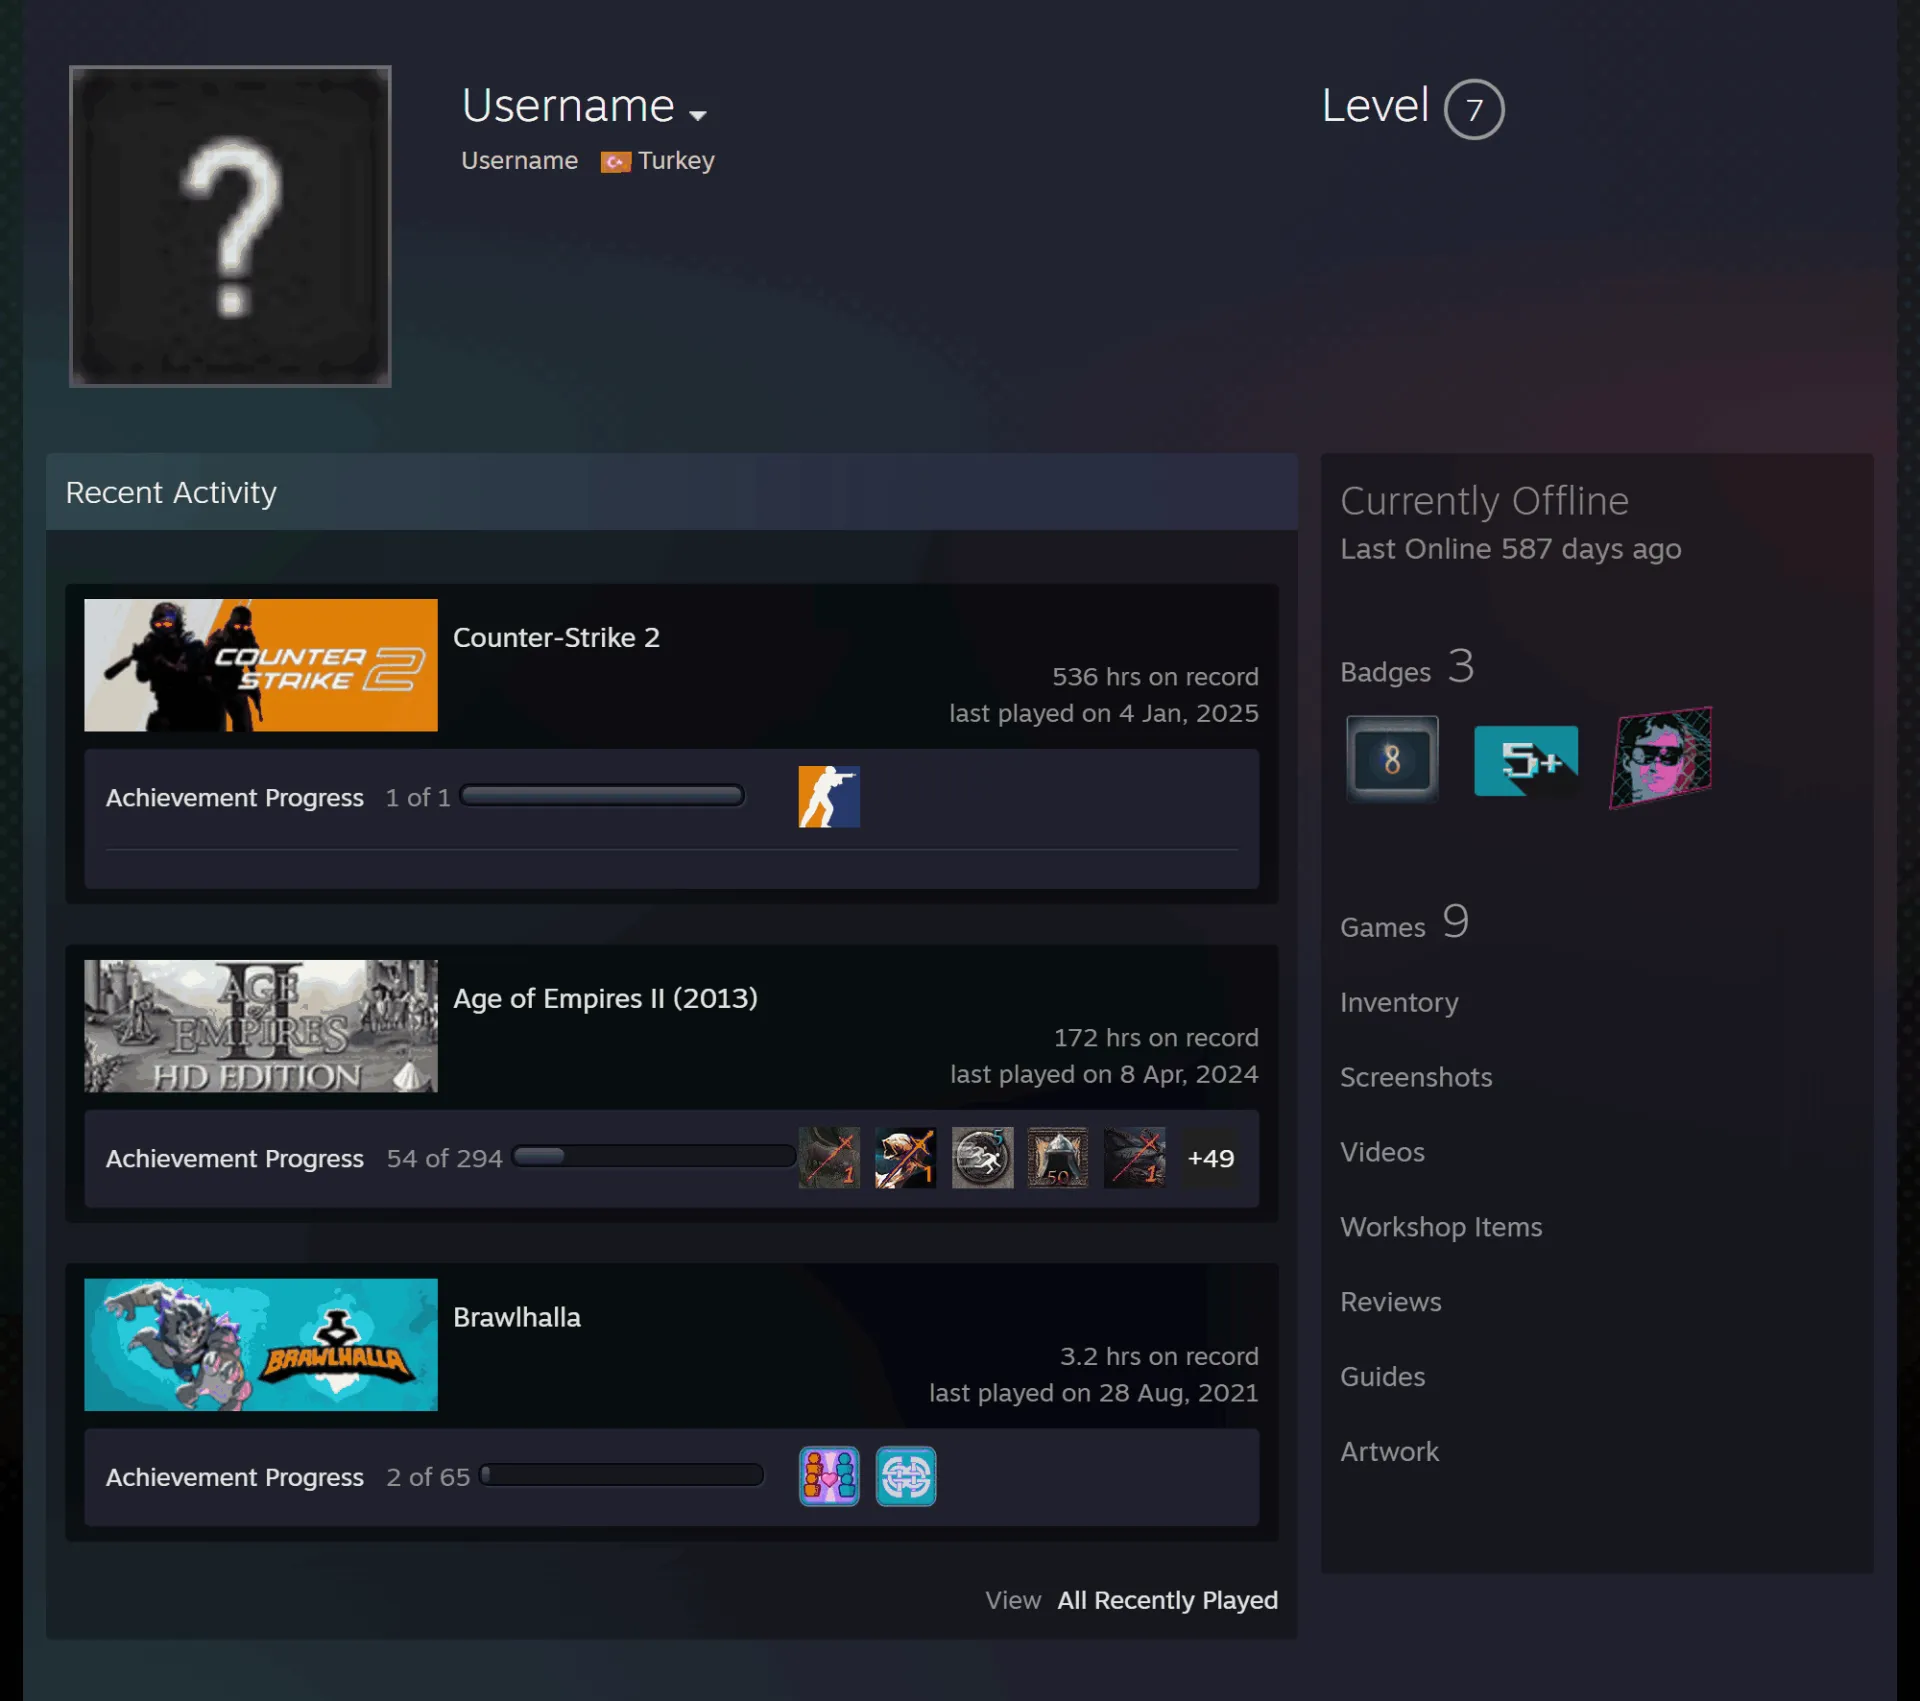
Task: Click the horse rider Age of Empires achievement icon
Action: point(905,1158)
